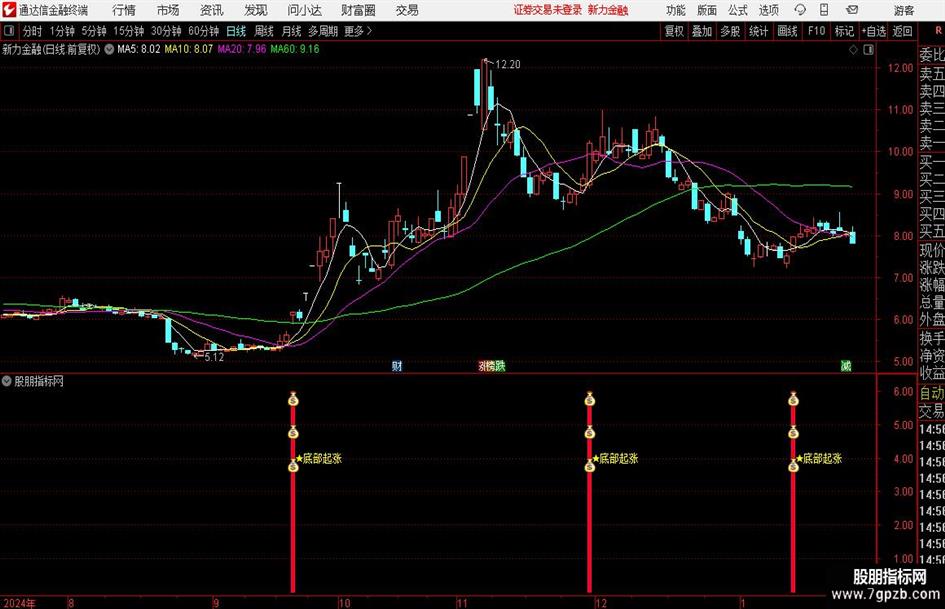Open the 资讯 menu
945x609 pixels.
212,10
